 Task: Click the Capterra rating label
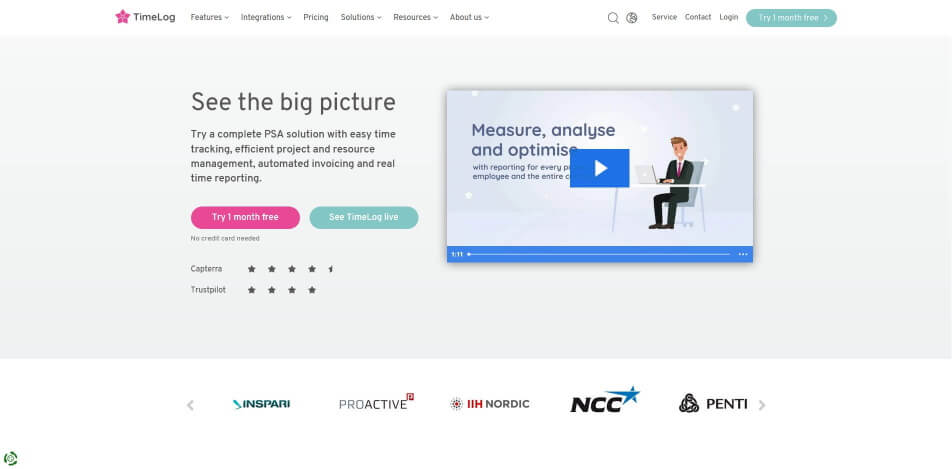point(206,269)
